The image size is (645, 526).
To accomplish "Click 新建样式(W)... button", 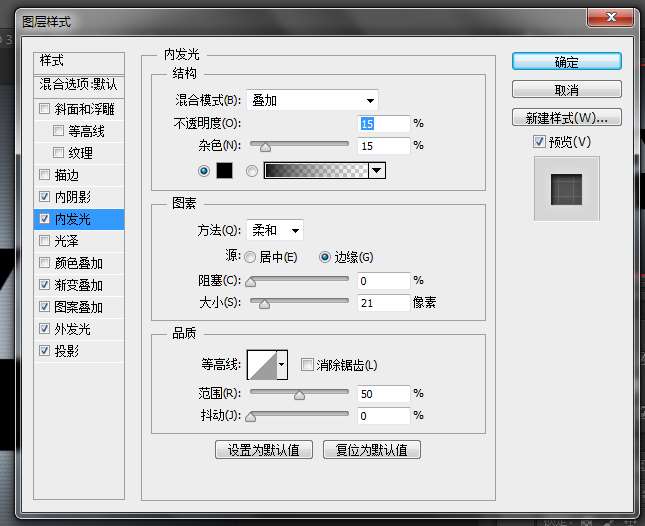I will (x=566, y=118).
